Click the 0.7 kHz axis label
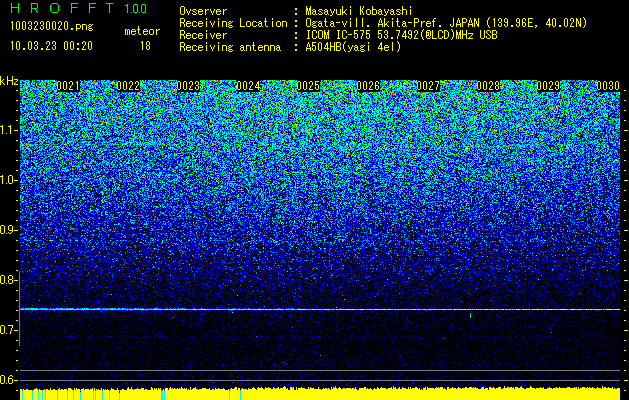The height and width of the screenshot is (400, 629). pyautogui.click(x=9, y=330)
